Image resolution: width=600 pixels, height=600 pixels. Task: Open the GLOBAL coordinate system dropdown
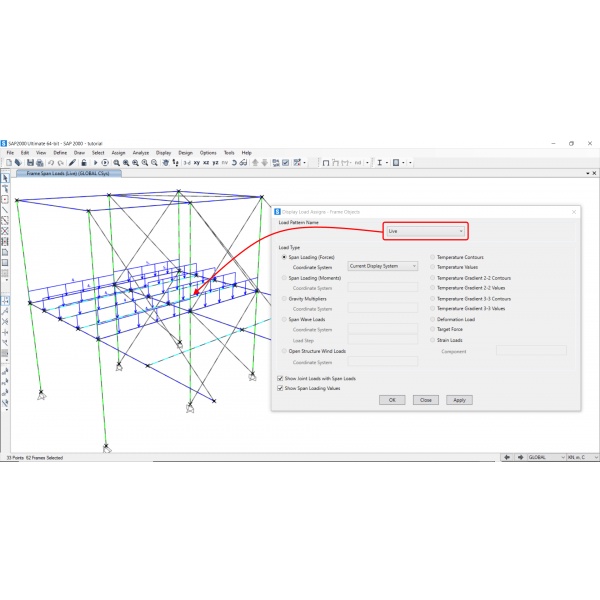[x=548, y=457]
